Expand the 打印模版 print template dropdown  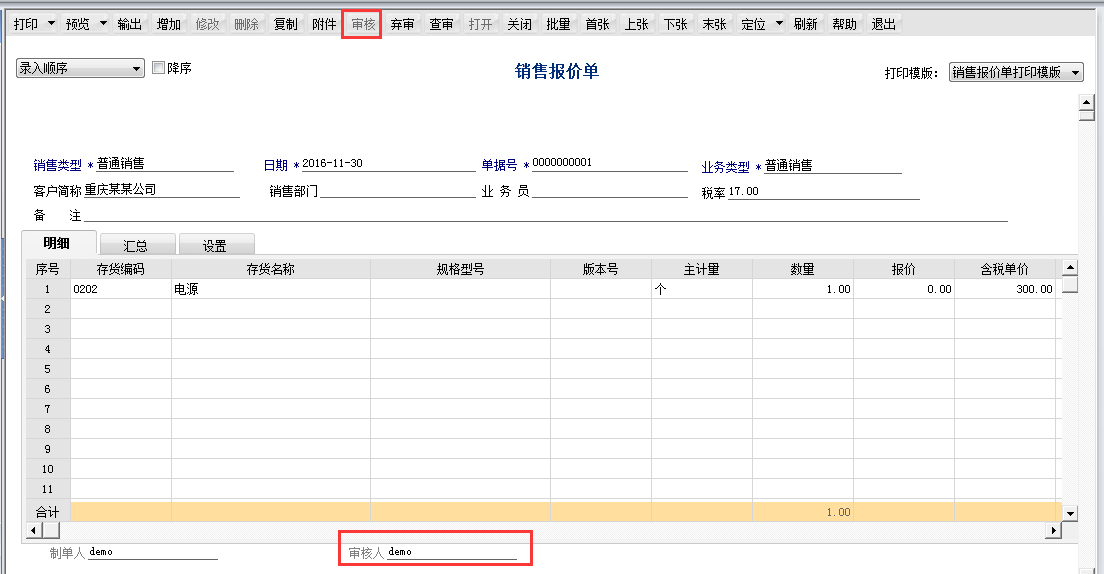point(1075,73)
